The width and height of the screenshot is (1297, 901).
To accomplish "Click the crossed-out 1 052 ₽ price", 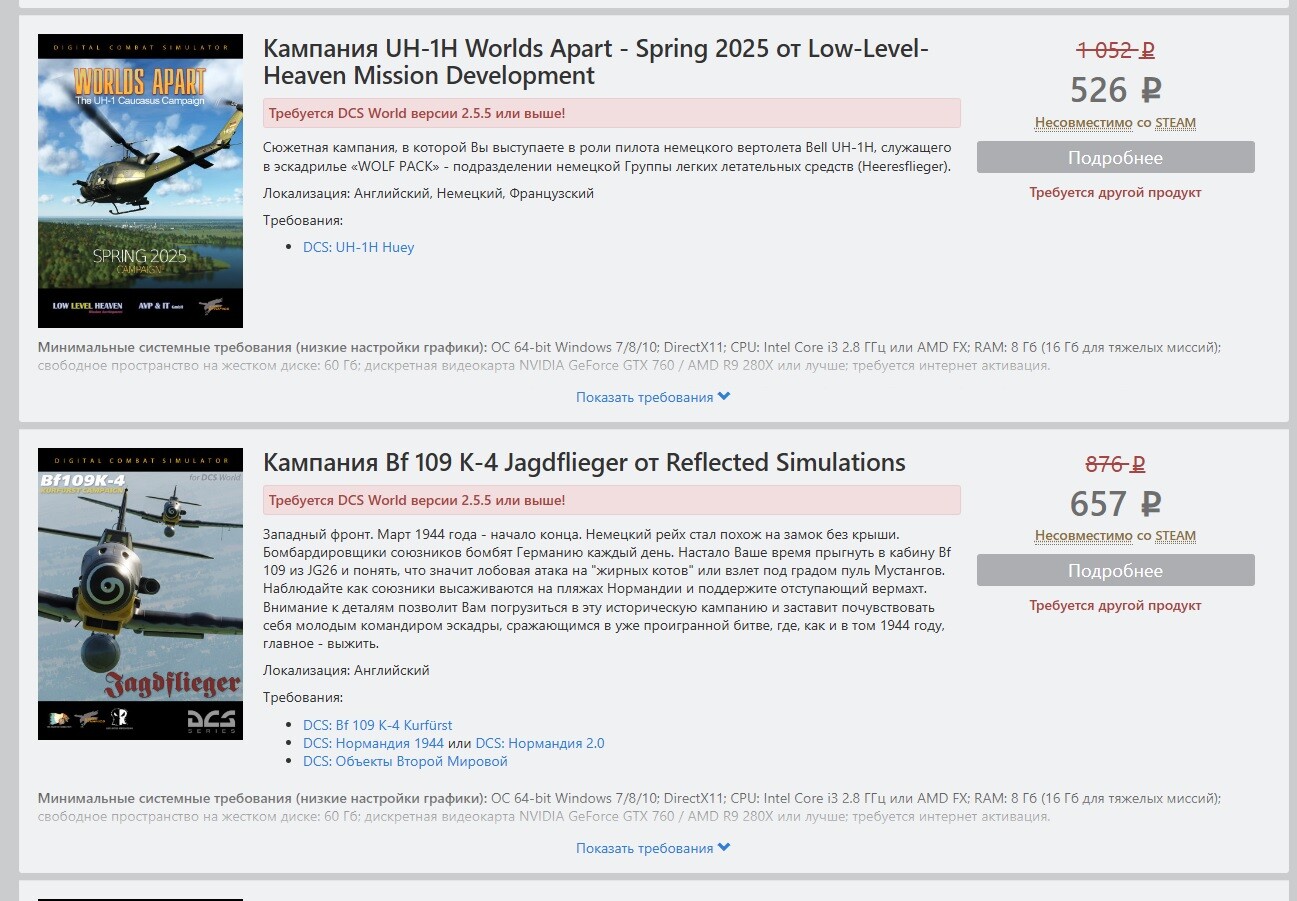I will coord(1115,50).
